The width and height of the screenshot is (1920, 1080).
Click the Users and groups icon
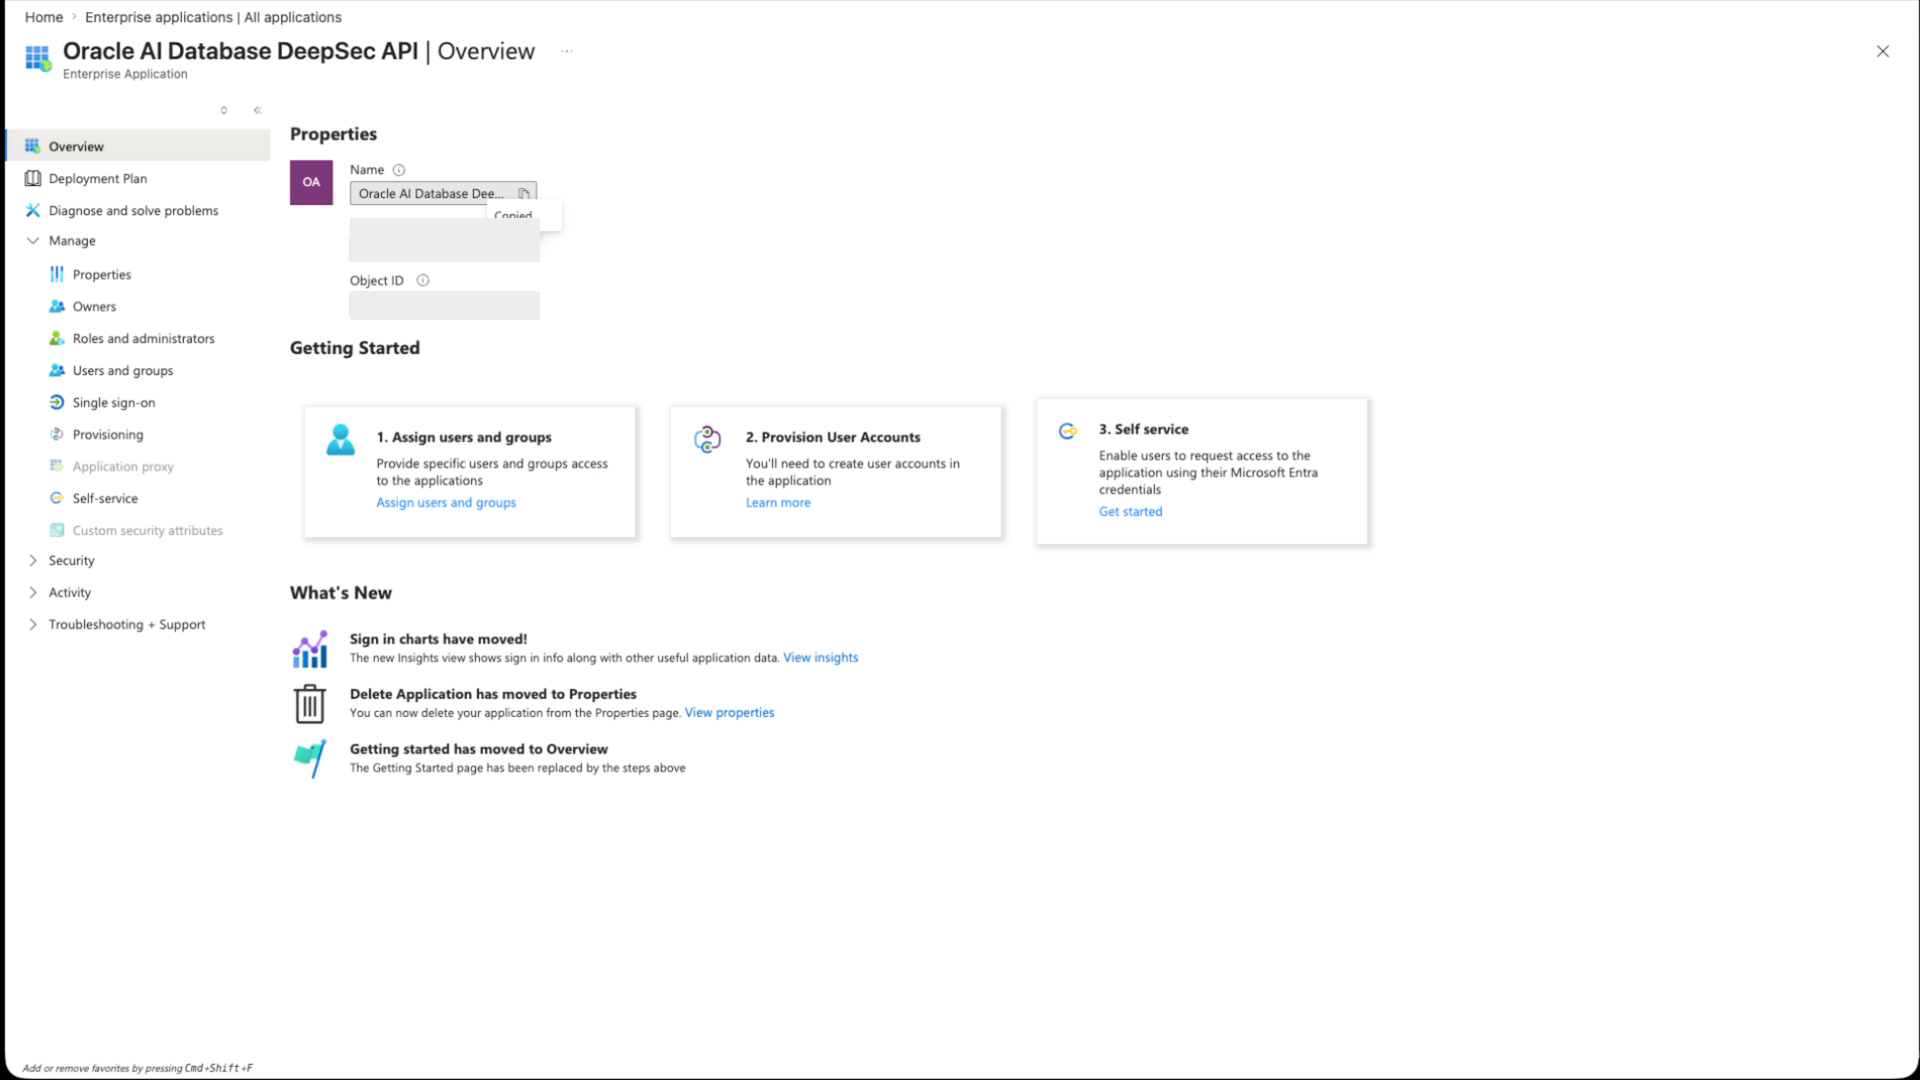57,370
